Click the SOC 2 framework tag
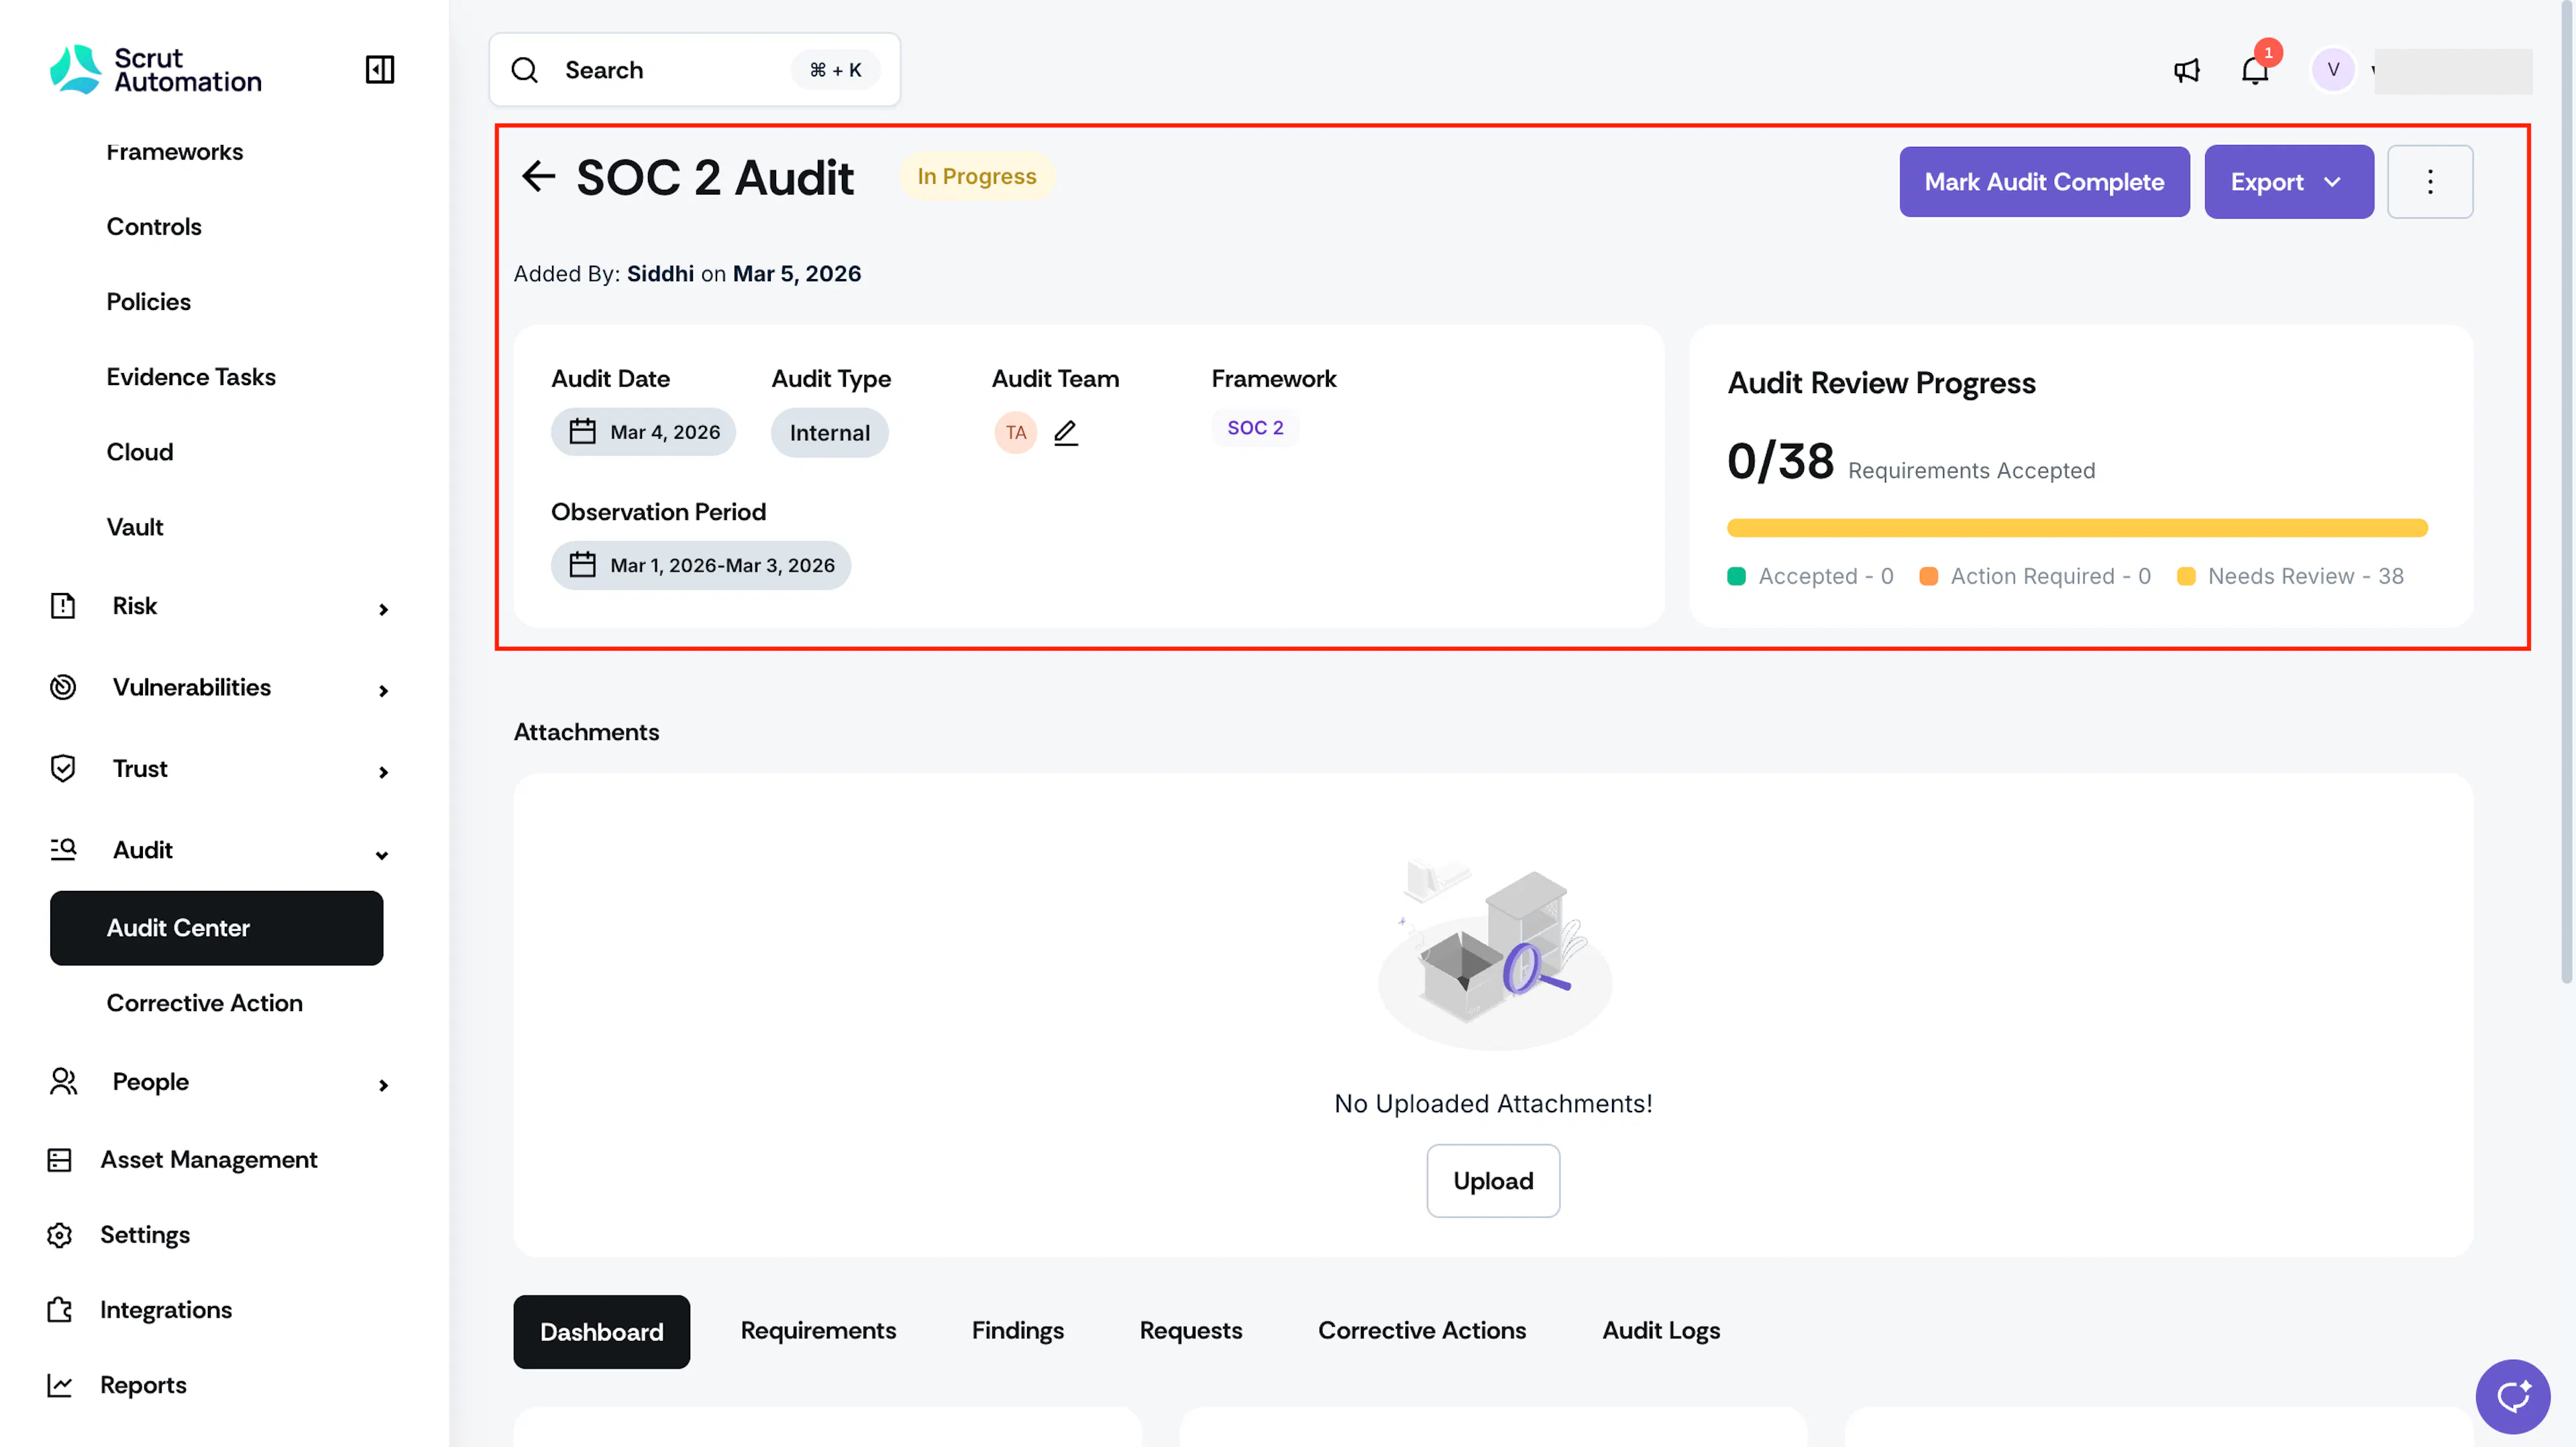This screenshot has width=2576, height=1447. point(1255,428)
